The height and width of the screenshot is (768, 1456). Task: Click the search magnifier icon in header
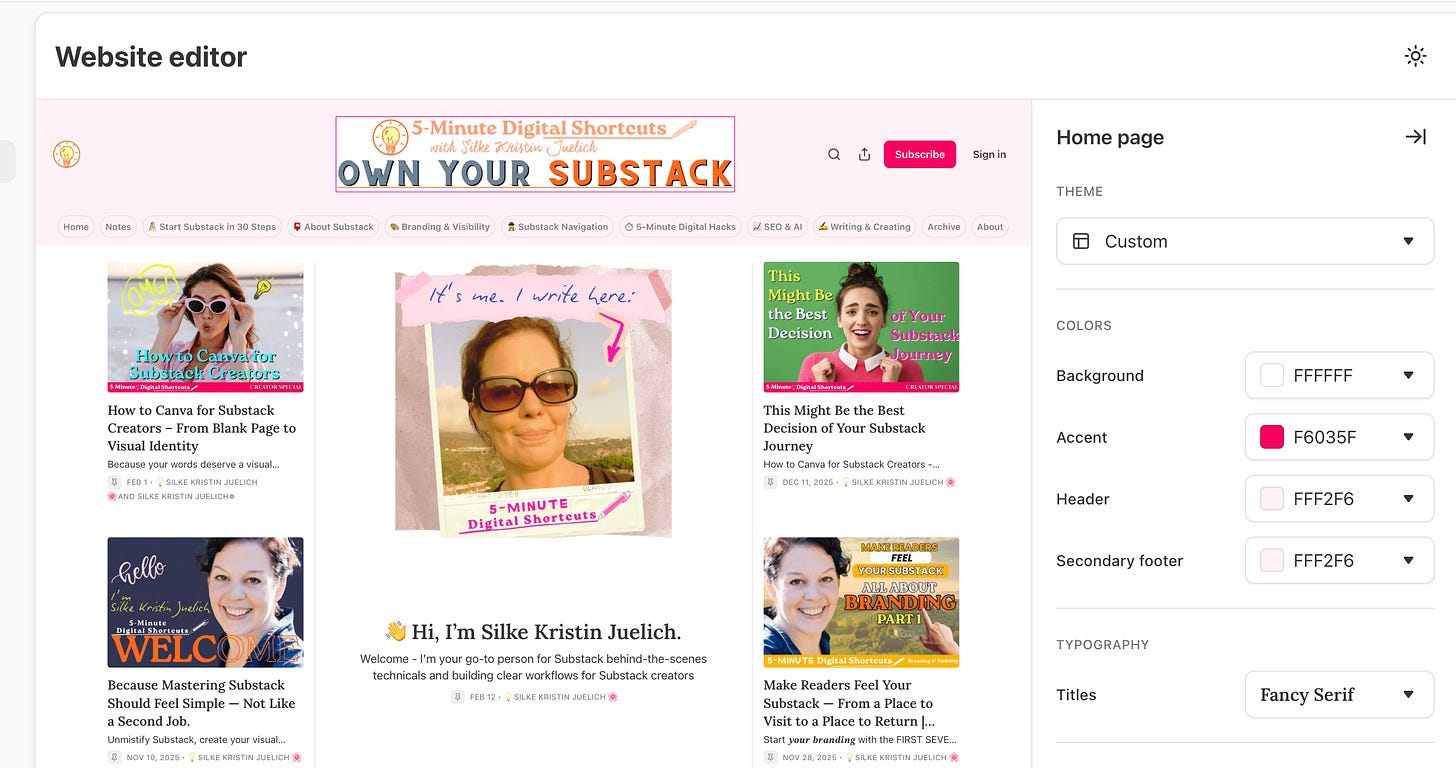[834, 154]
